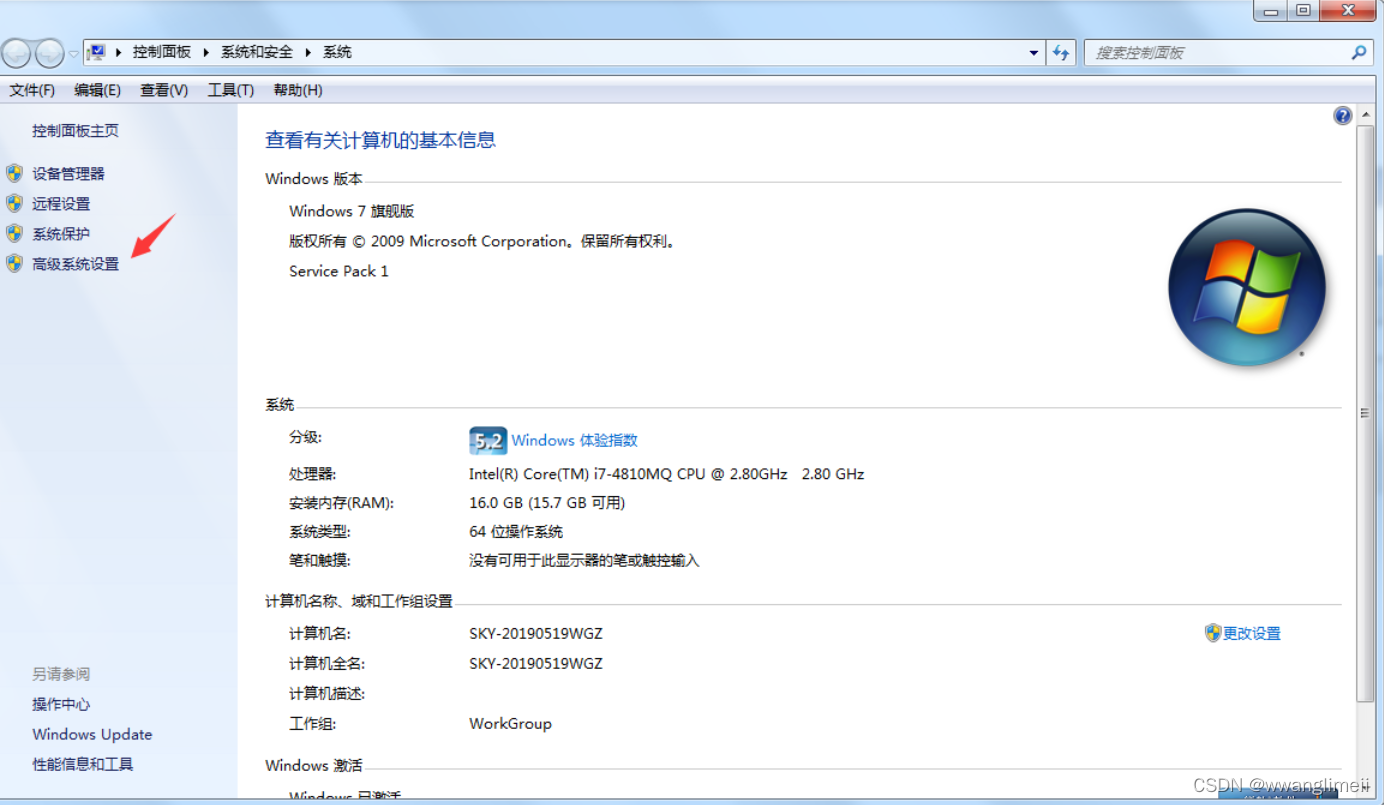
Task: Maximize the window
Action: (1302, 10)
